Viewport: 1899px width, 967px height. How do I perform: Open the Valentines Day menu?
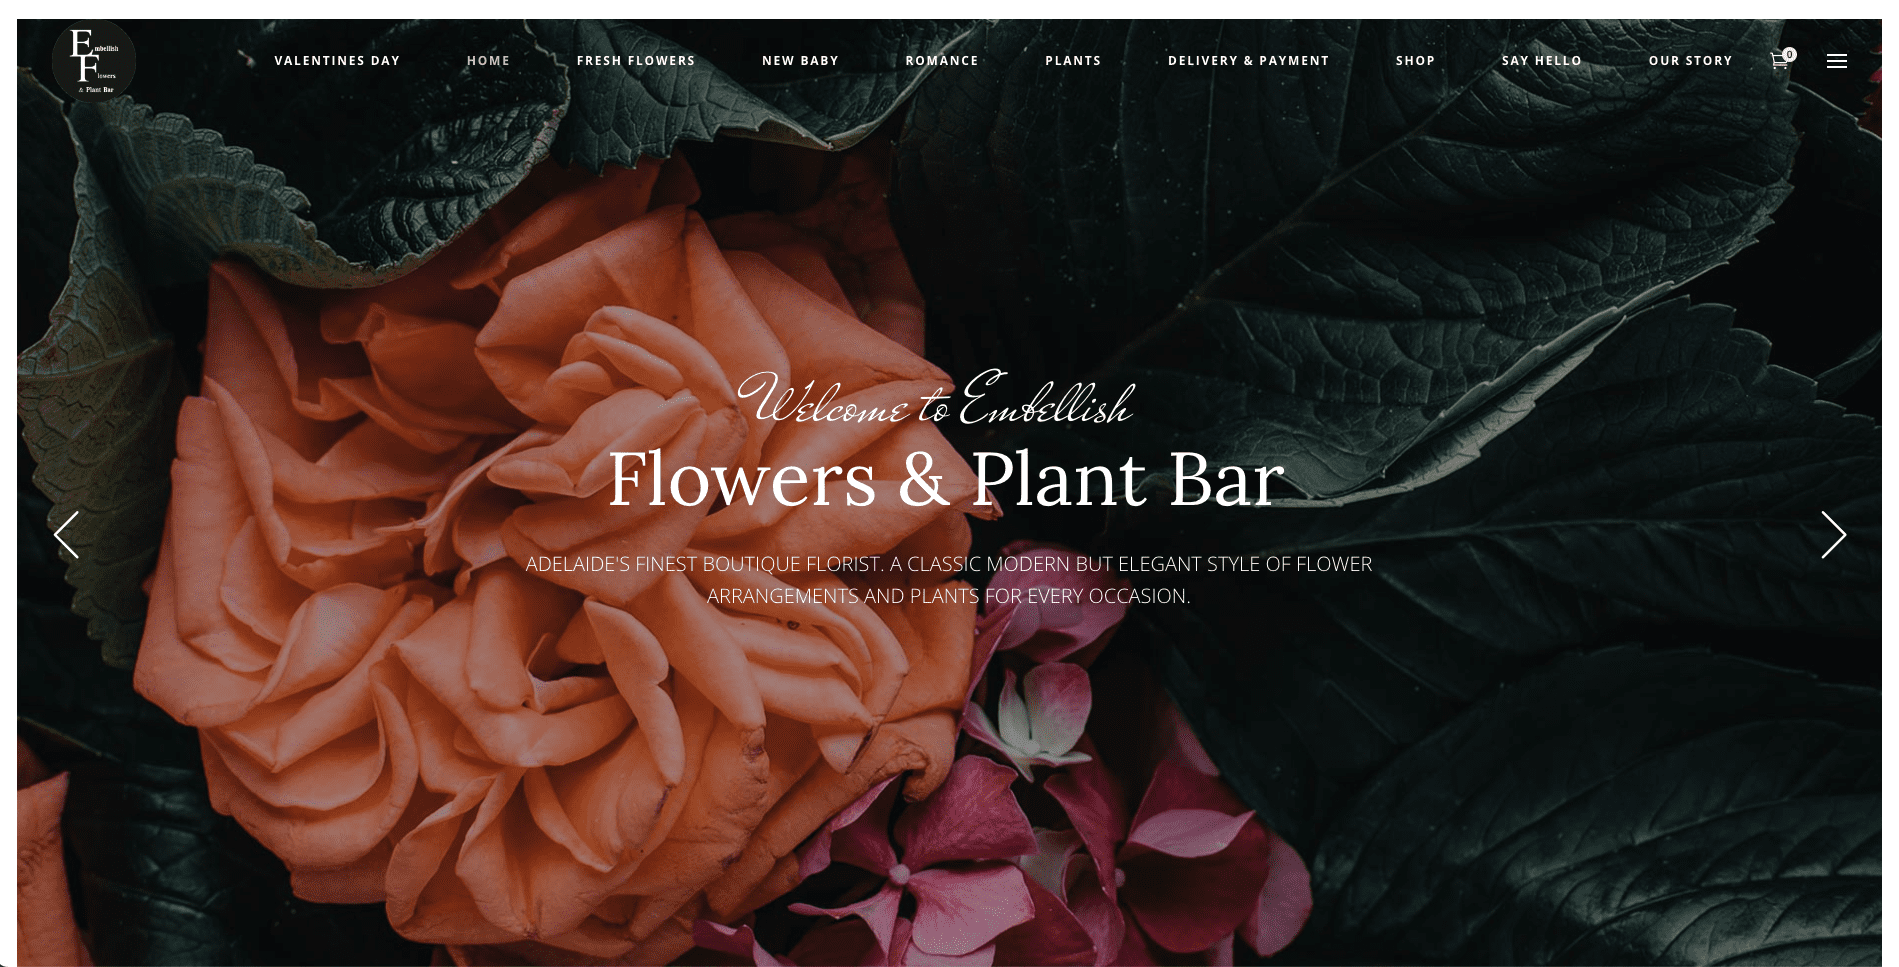tap(337, 61)
